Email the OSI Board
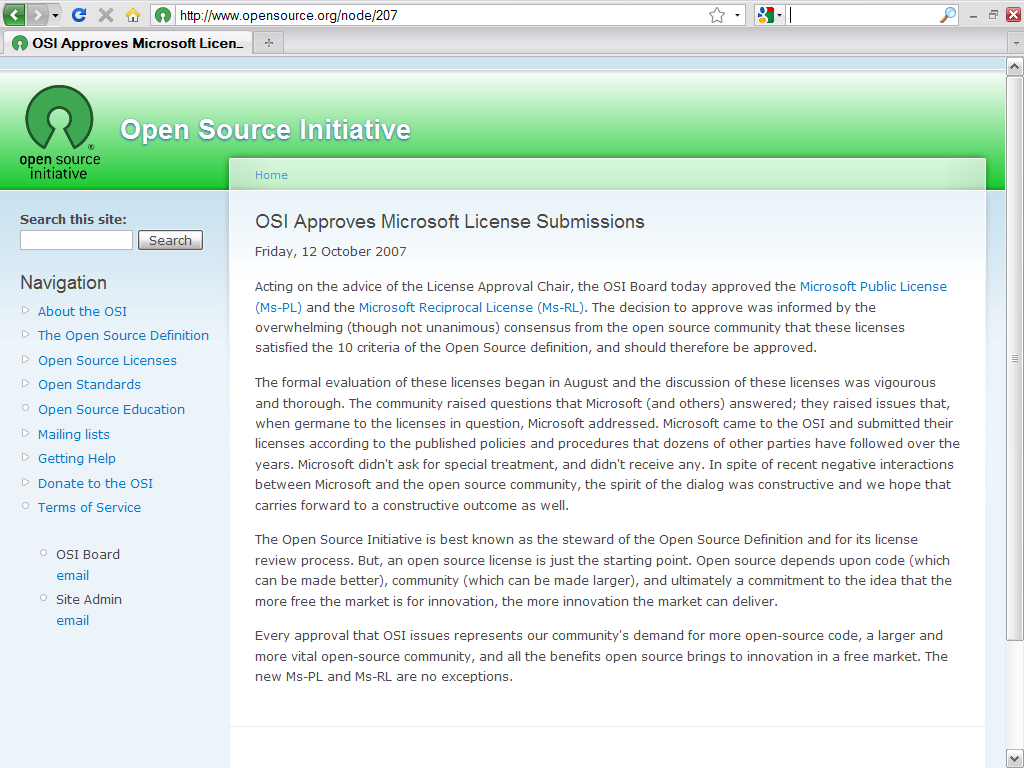Screen dimensions: 1024x768 (x=72, y=575)
